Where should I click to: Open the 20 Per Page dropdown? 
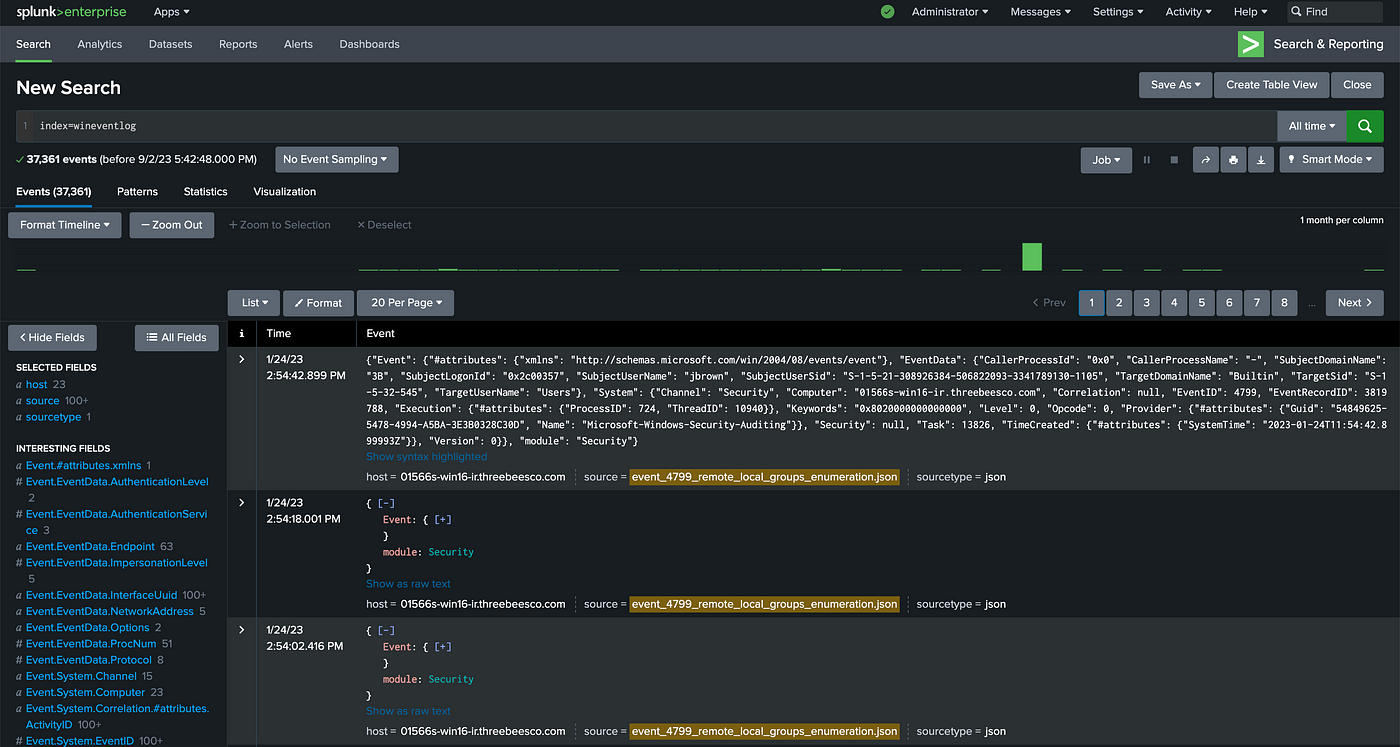[x=407, y=303]
